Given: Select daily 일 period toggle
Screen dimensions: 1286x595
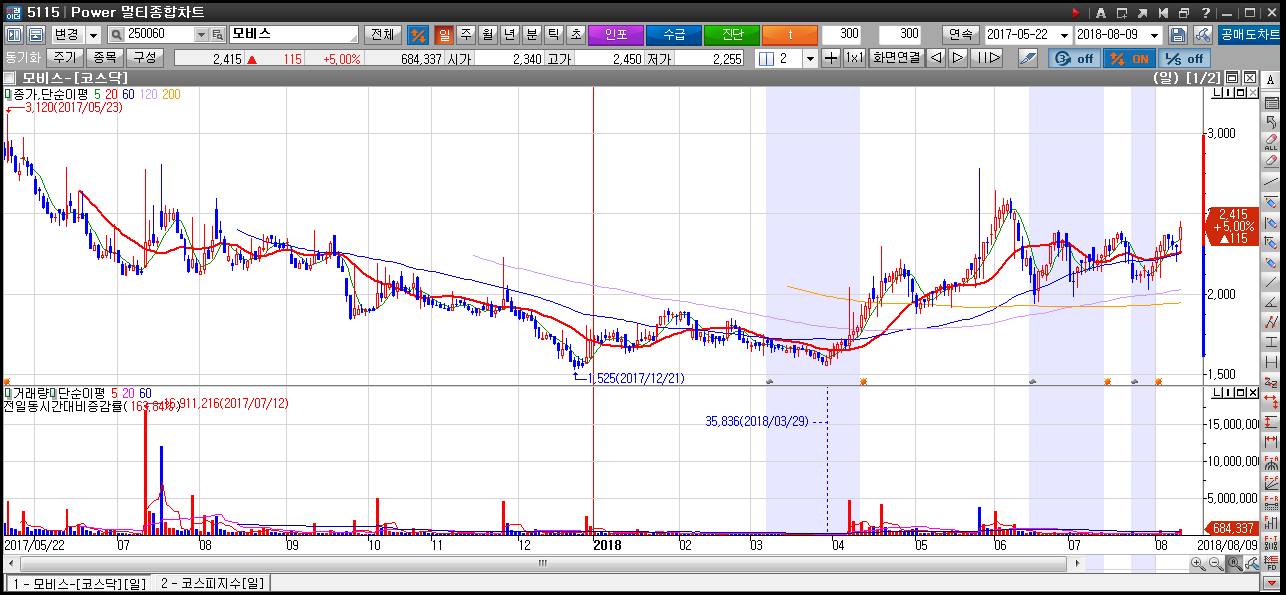Looking at the screenshot, I should click(444, 34).
